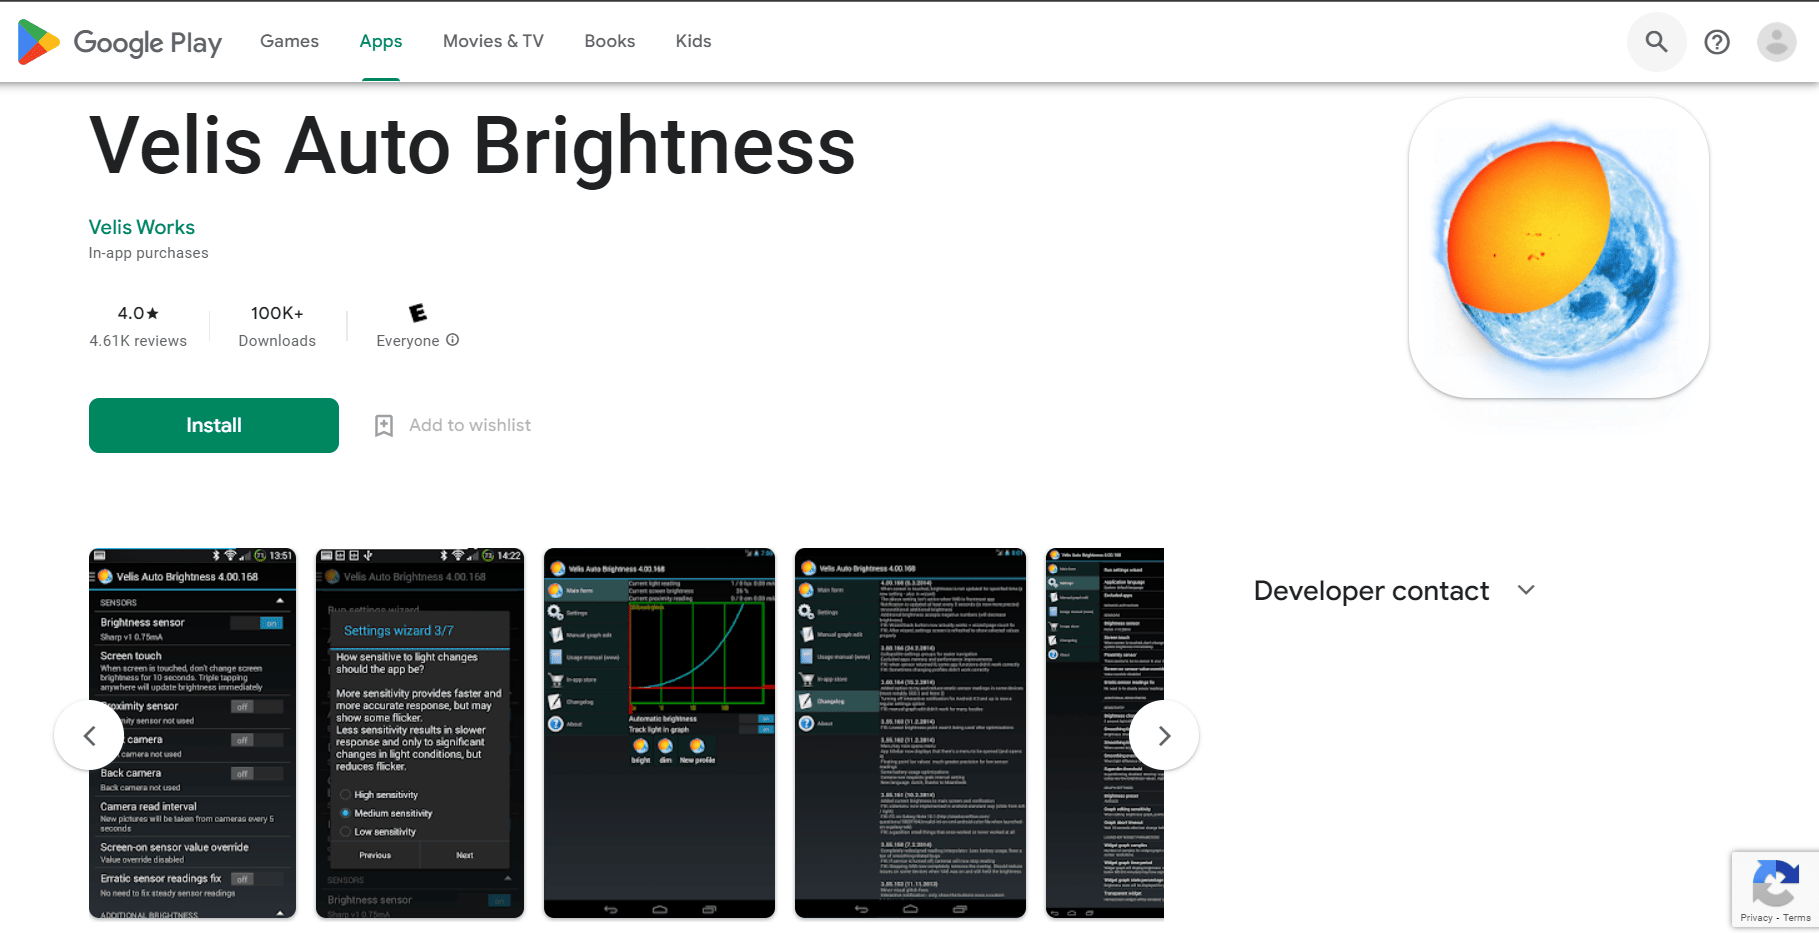
Task: Open the search magnifier icon
Action: pos(1657,42)
